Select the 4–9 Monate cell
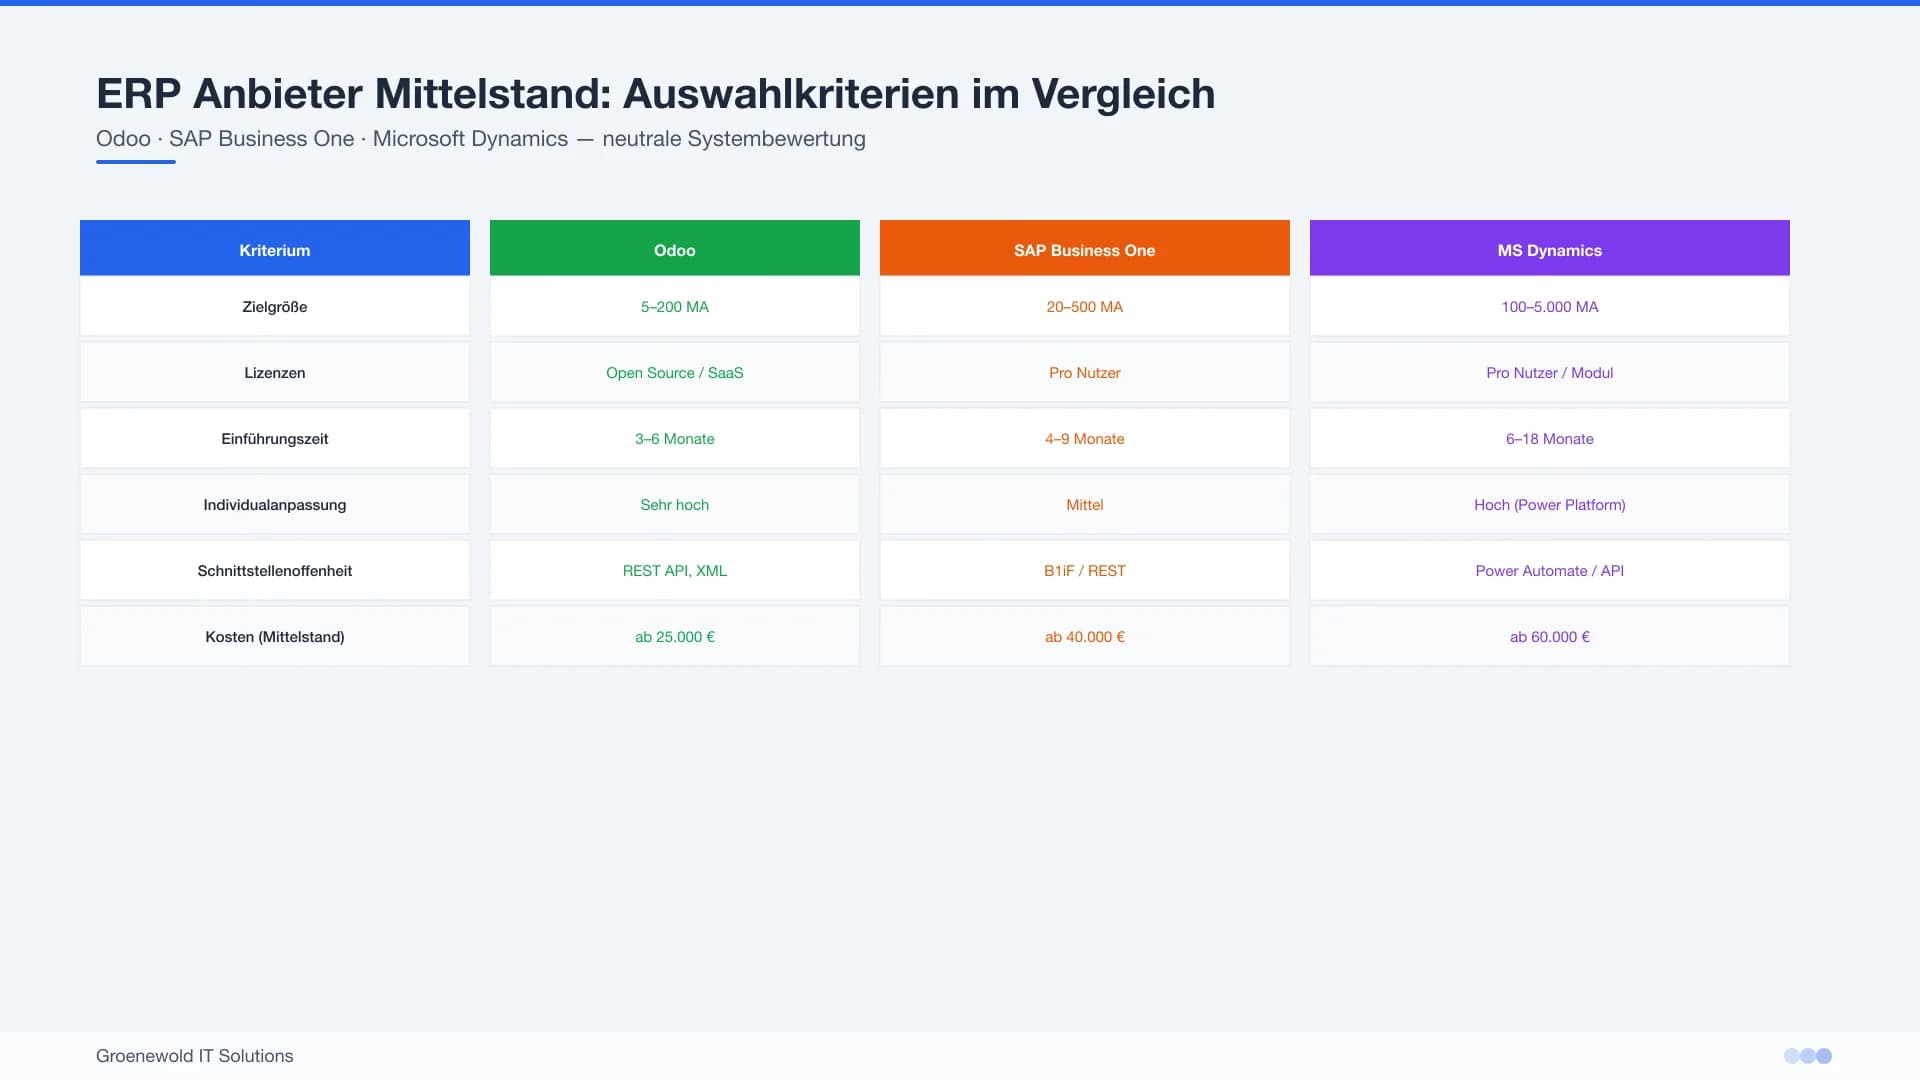Screen dimensions: 1920x1080 click(x=1085, y=438)
